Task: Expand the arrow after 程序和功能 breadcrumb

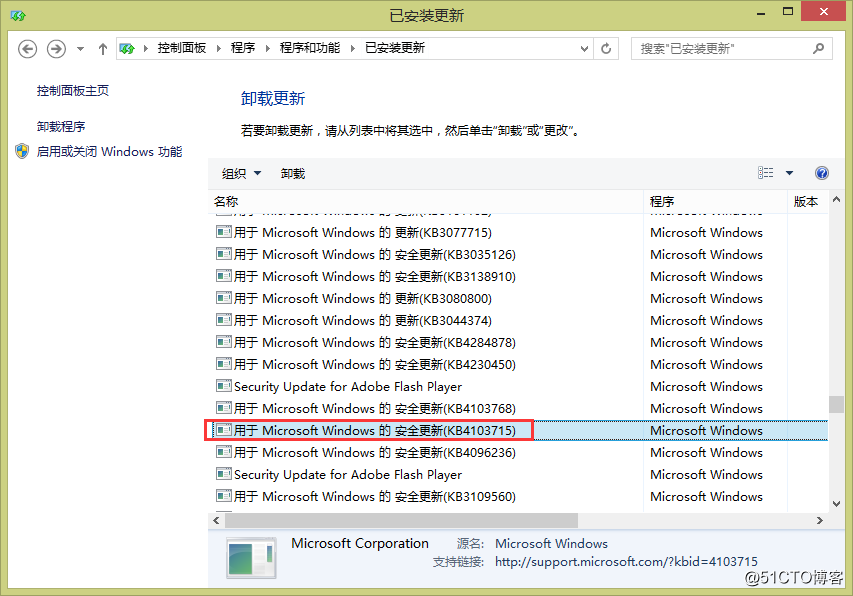Action: coord(353,48)
